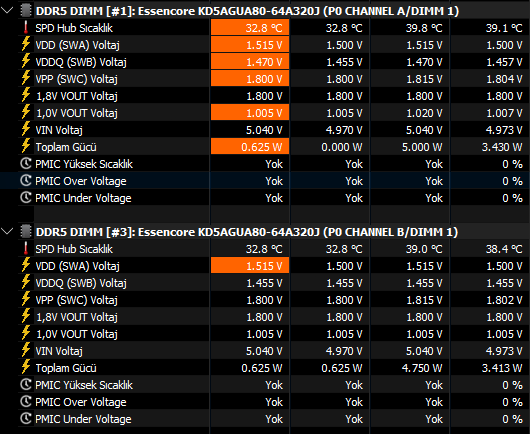Click lightning icon of DIMM #3 VDD (SWA) Voltaj
This screenshot has width=530, height=434.
pyautogui.click(x=26, y=265)
